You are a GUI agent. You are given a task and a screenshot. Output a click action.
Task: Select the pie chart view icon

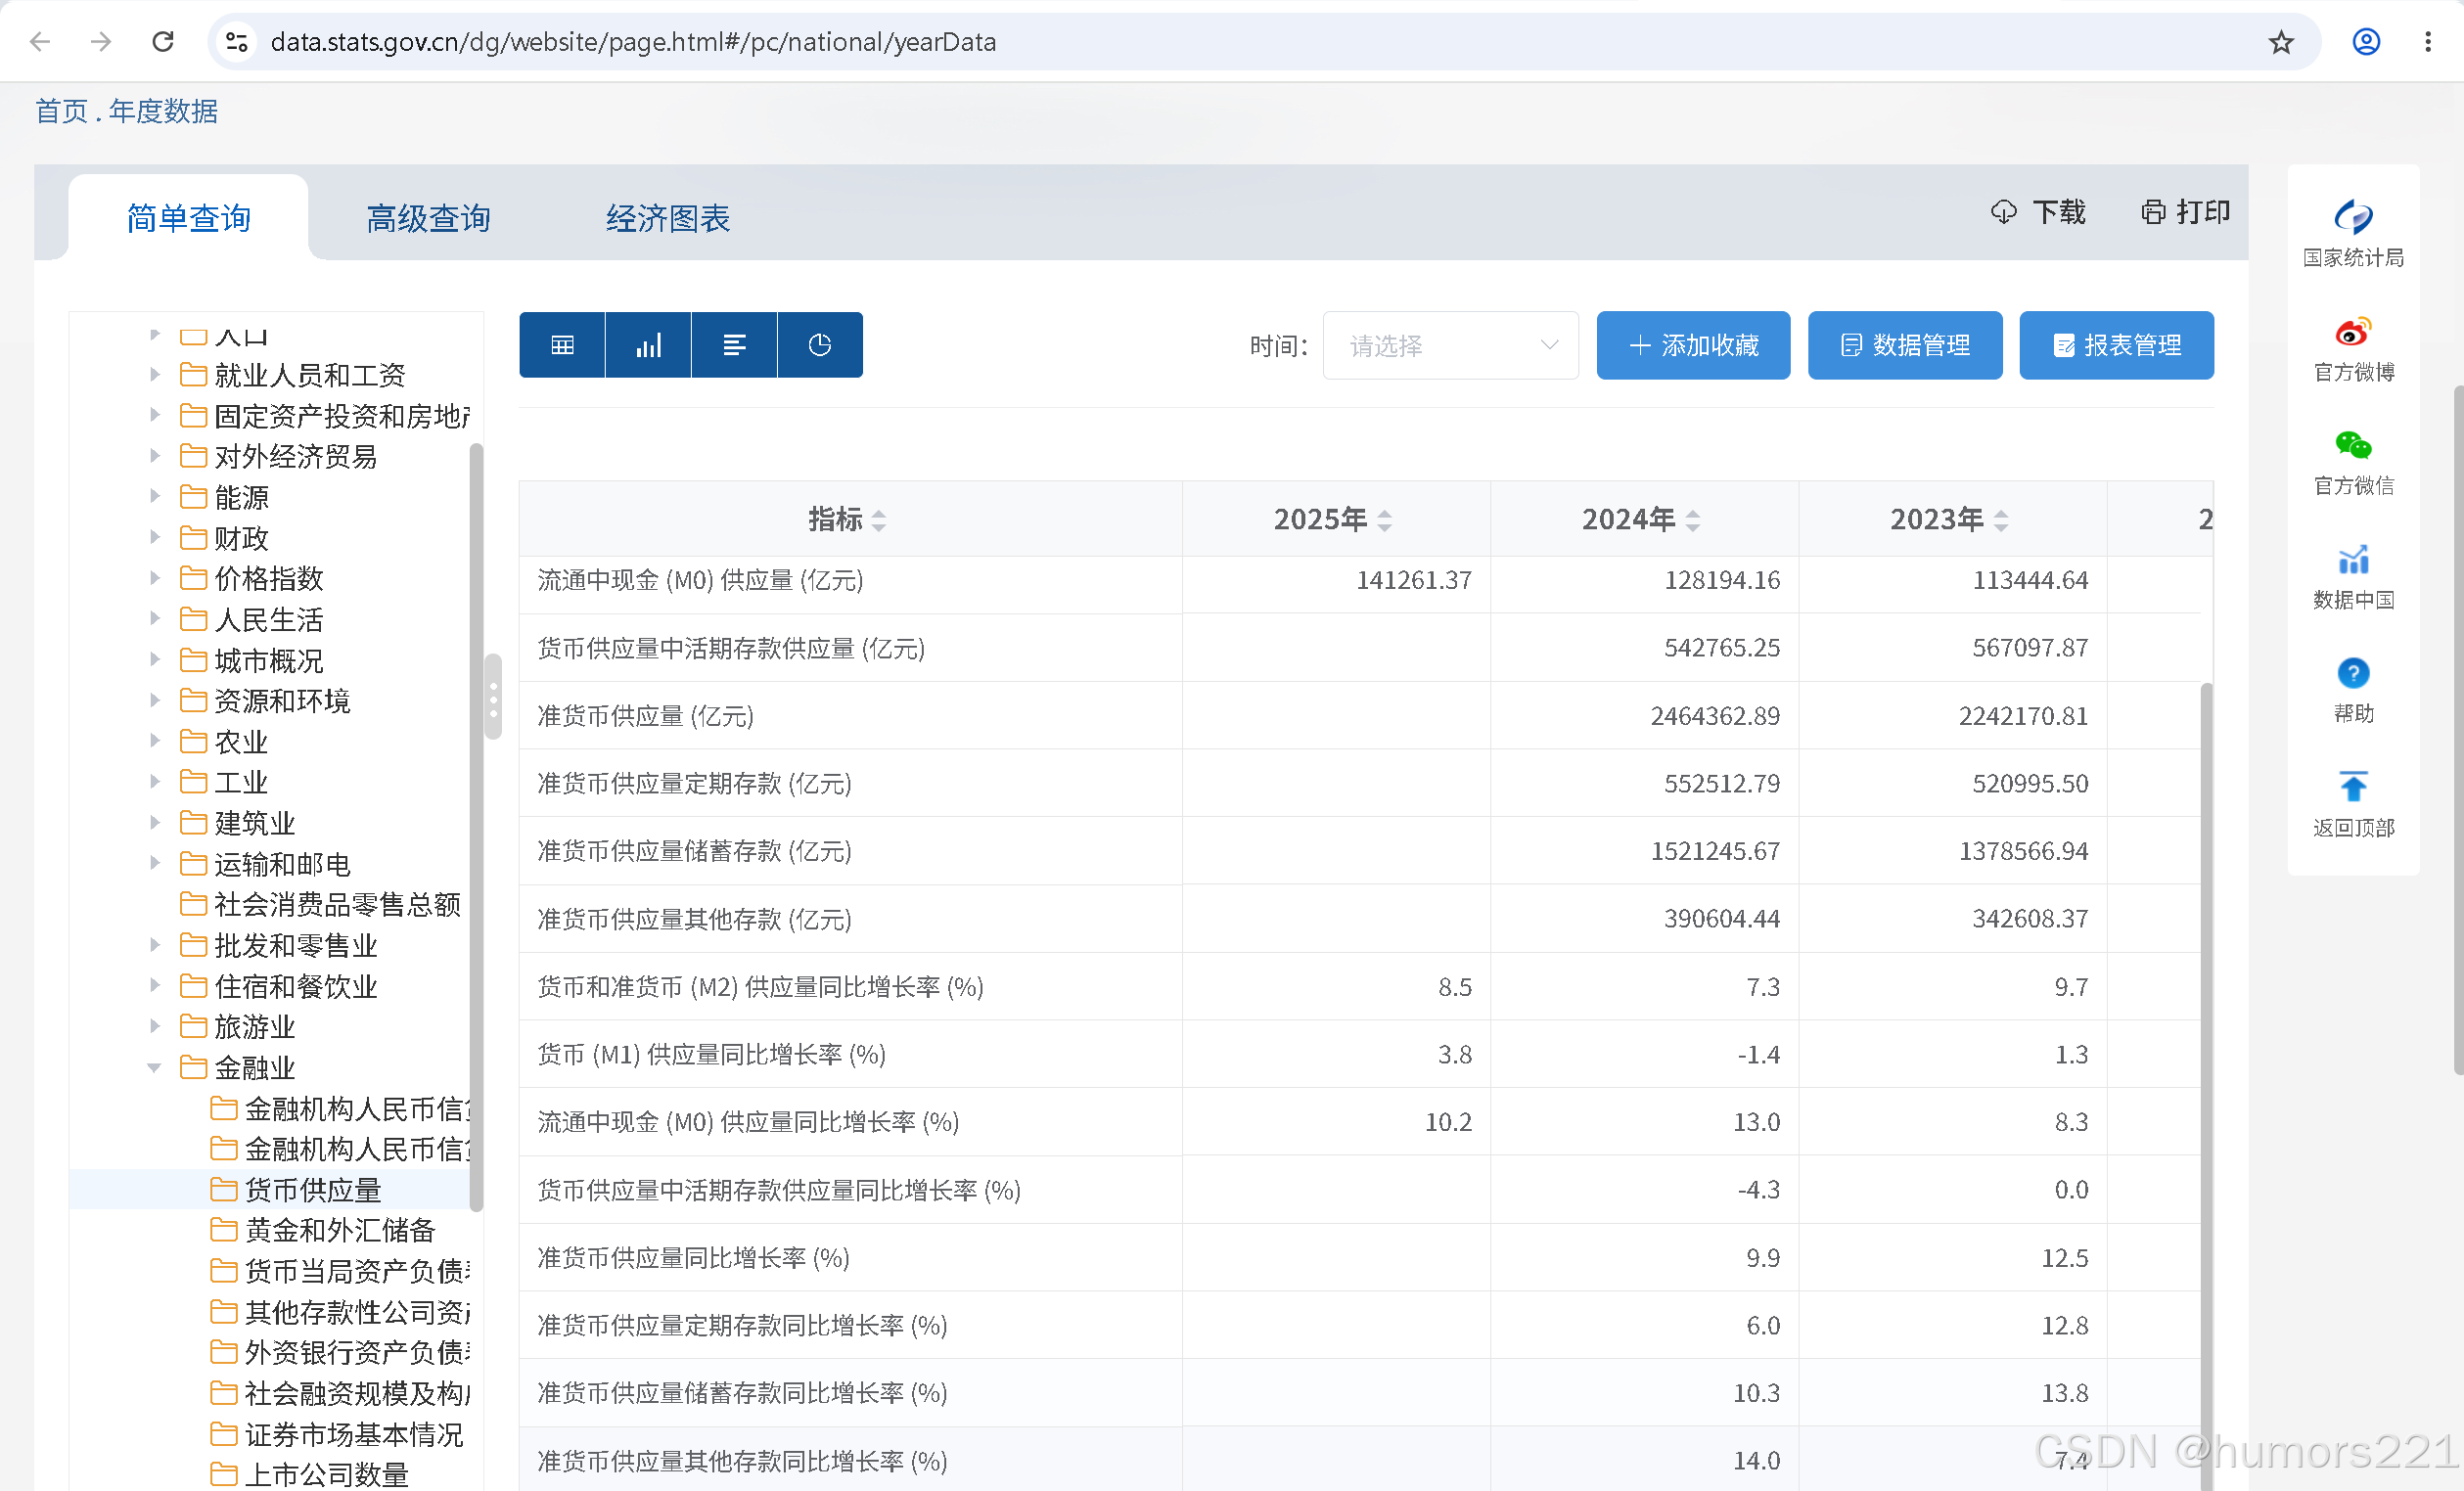[x=820, y=345]
